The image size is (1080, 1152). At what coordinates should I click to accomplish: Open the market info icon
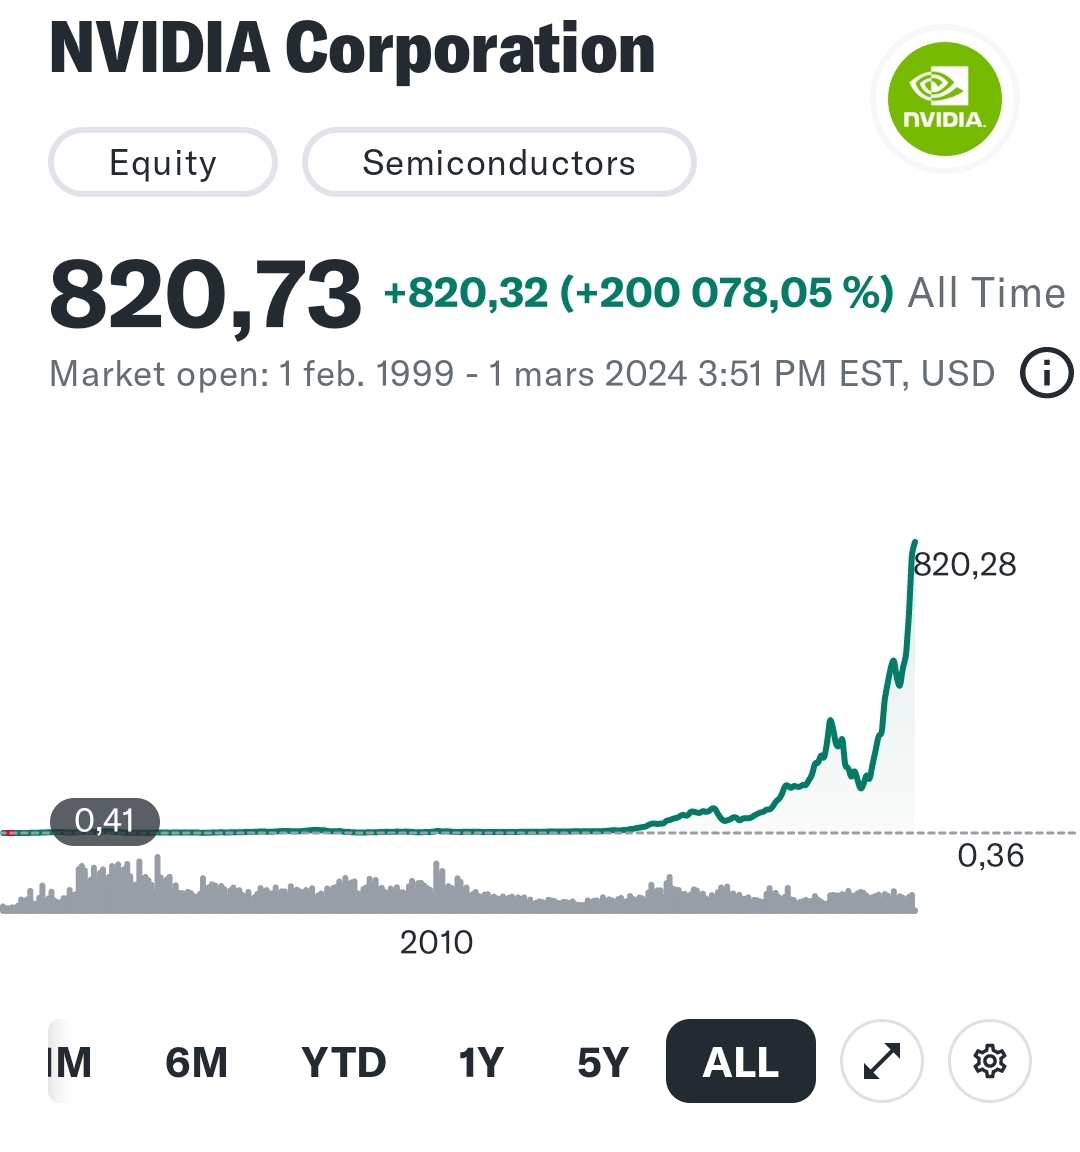(1046, 374)
